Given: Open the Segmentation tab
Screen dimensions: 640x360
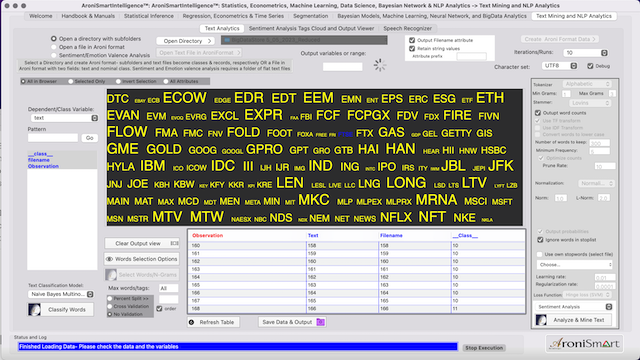Looking at the screenshot, I should click(310, 16).
